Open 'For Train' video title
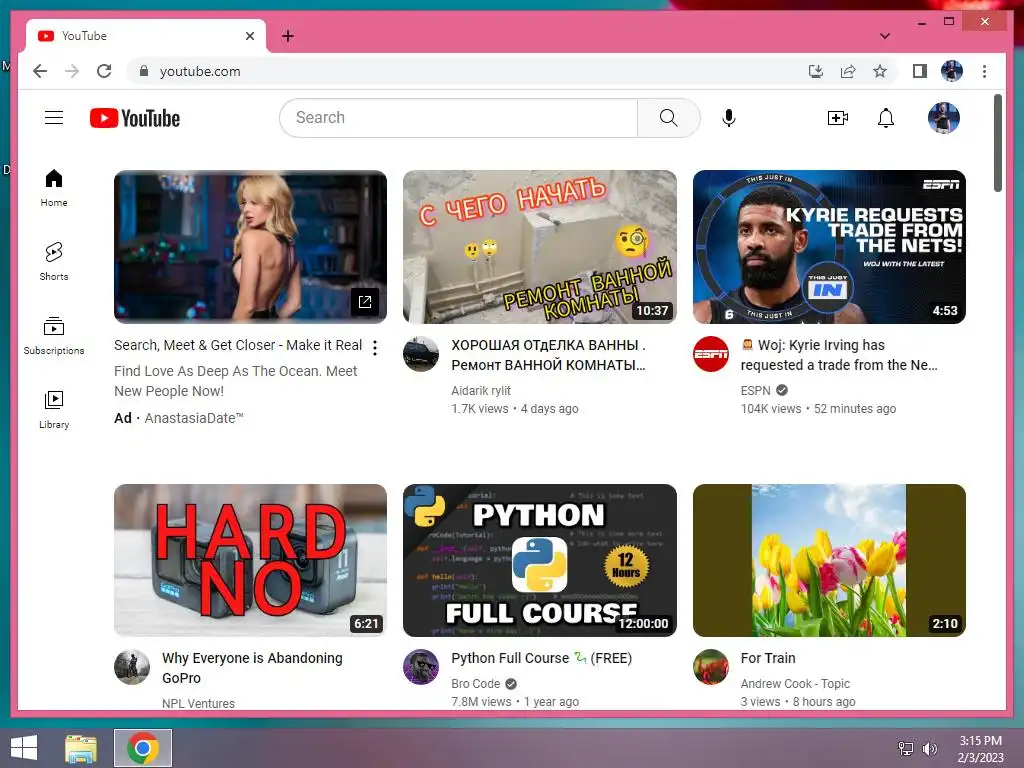1024x768 pixels. click(x=768, y=658)
